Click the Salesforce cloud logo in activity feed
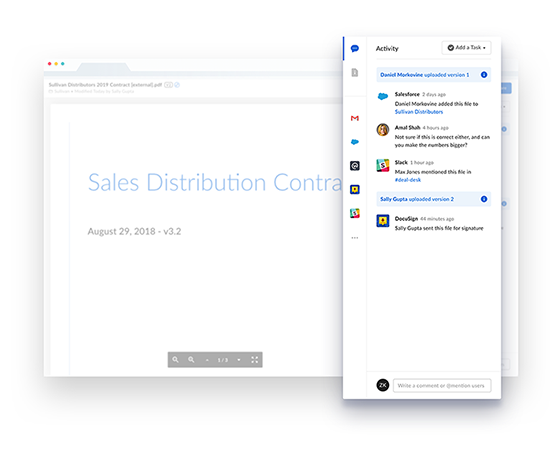 [383, 96]
